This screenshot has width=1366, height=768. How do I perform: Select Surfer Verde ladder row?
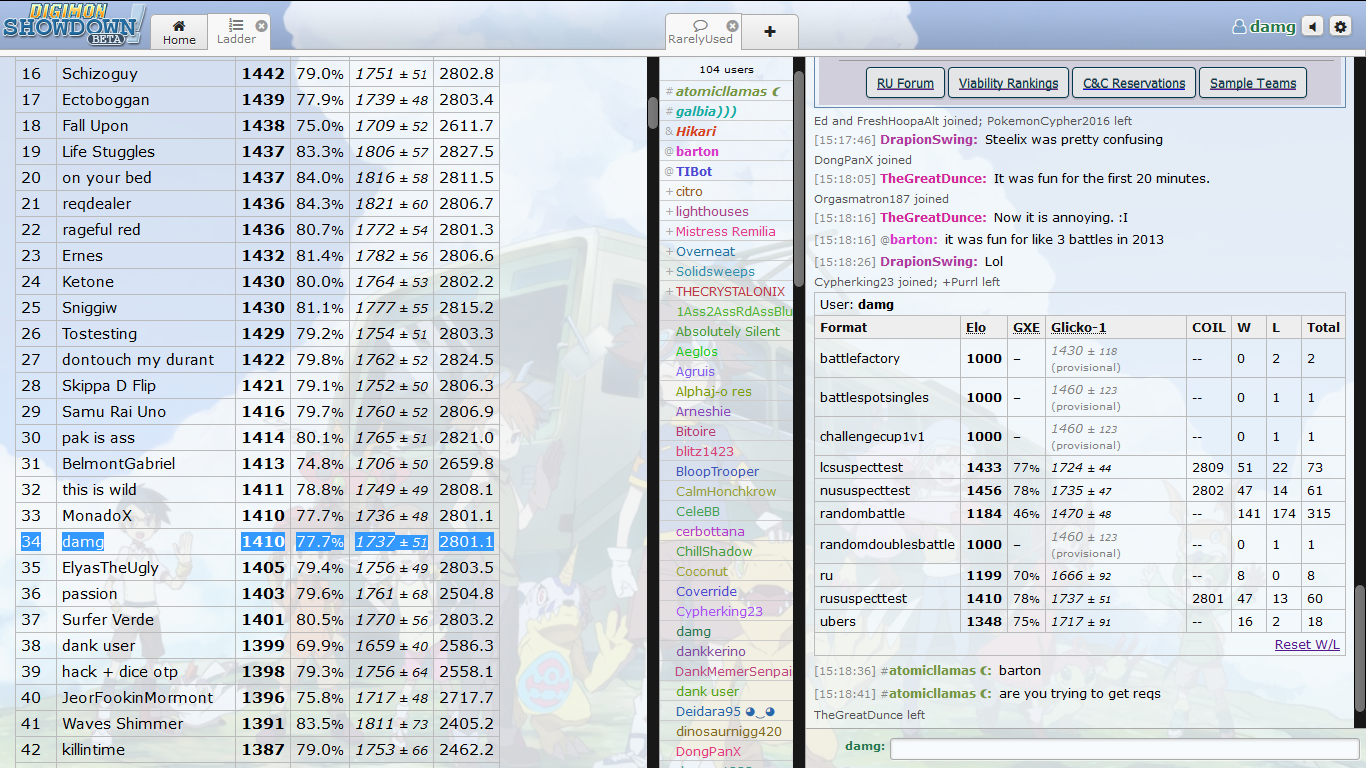tap(257, 620)
